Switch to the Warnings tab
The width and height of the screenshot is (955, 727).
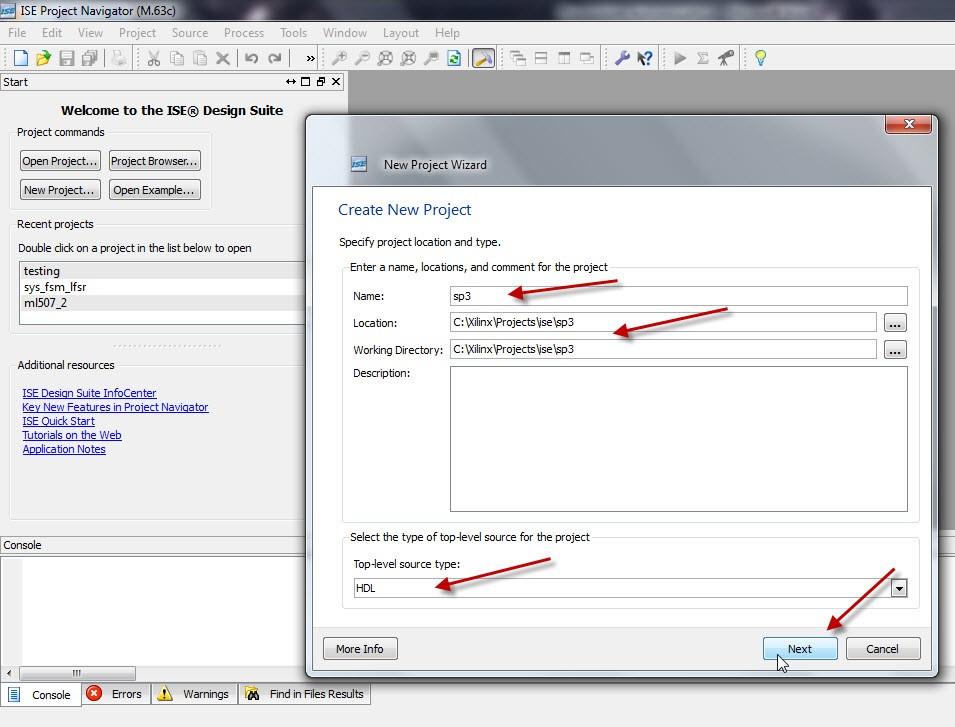click(194, 694)
